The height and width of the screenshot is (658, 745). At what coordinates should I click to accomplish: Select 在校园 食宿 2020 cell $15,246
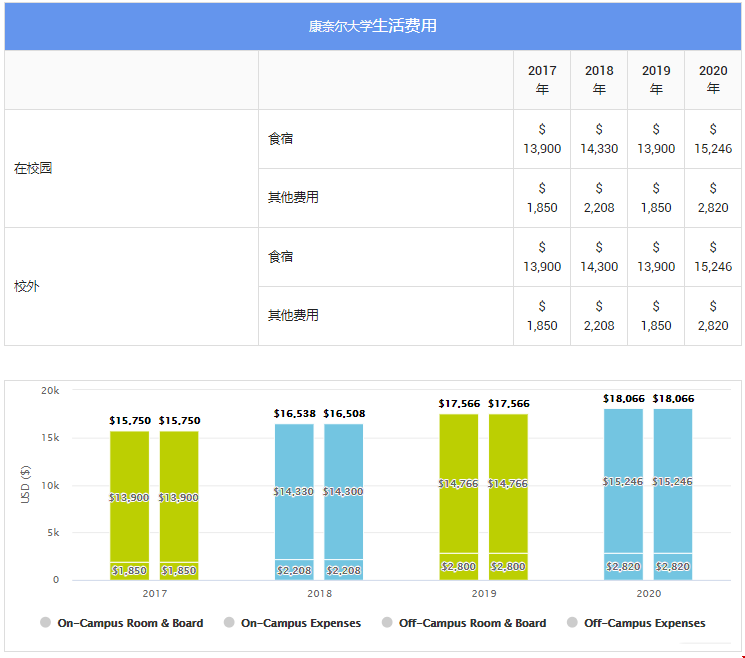coord(713,139)
